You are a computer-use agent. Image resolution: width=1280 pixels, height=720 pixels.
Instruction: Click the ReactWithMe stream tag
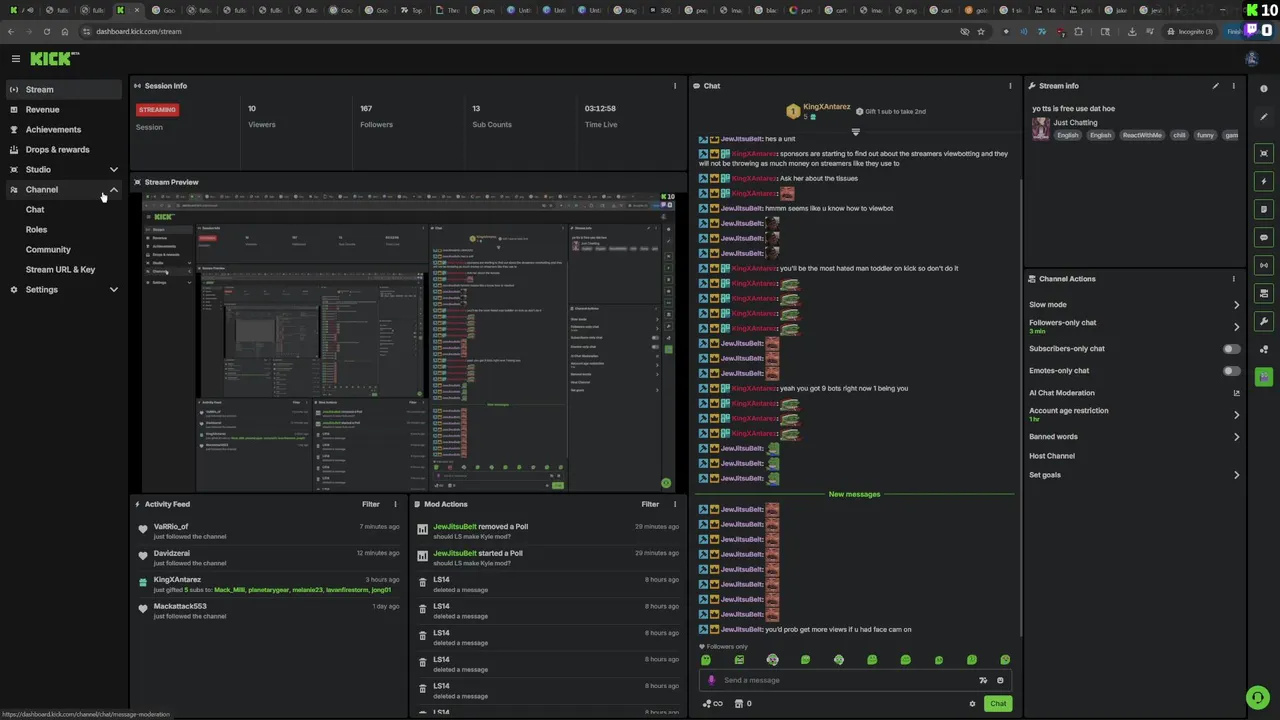(1142, 135)
